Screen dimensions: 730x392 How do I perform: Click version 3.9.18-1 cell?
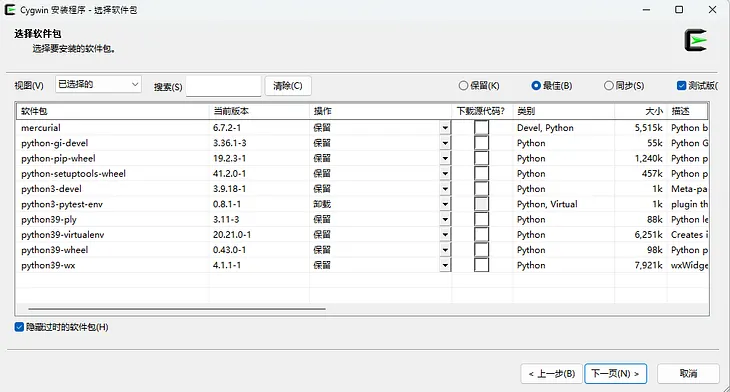pos(230,189)
